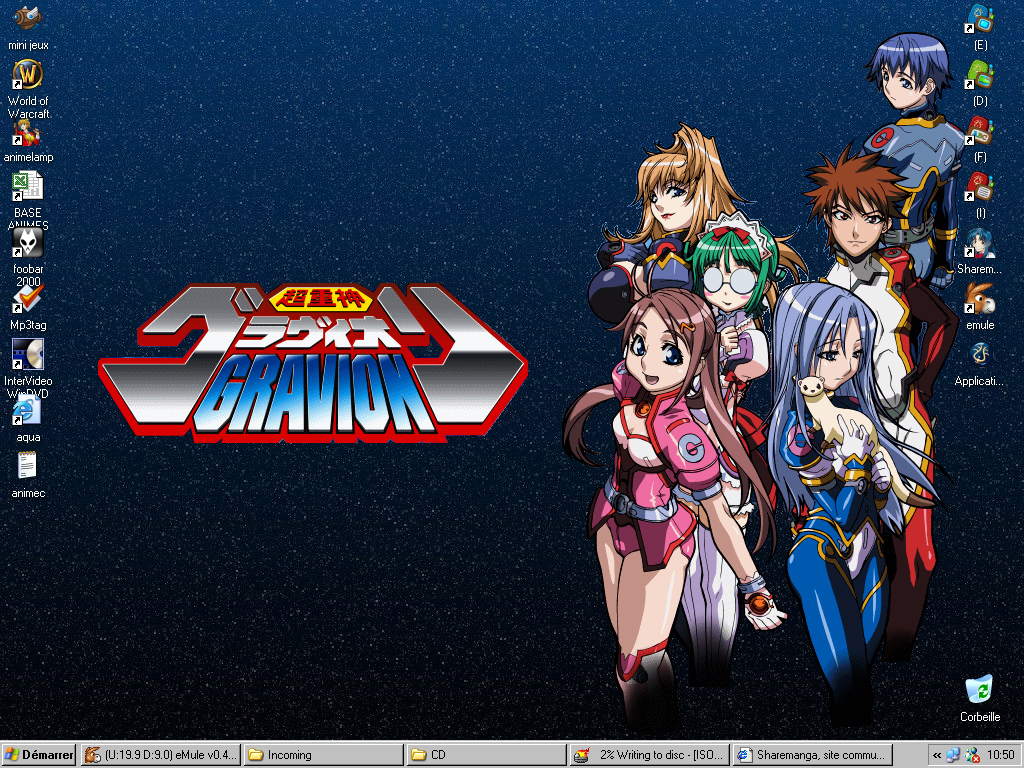Select the Applicati... desktop icon
Screen dimensions: 1024x768
coord(980,364)
